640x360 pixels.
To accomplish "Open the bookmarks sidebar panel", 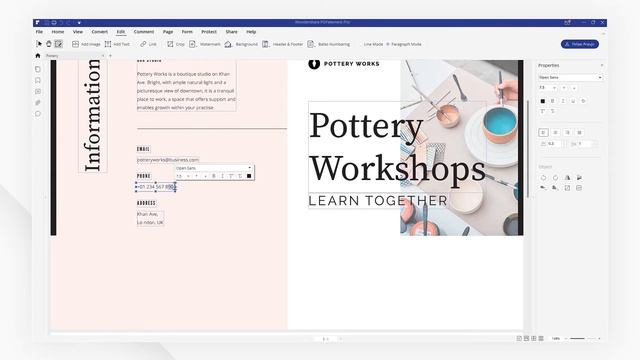I will [x=38, y=80].
